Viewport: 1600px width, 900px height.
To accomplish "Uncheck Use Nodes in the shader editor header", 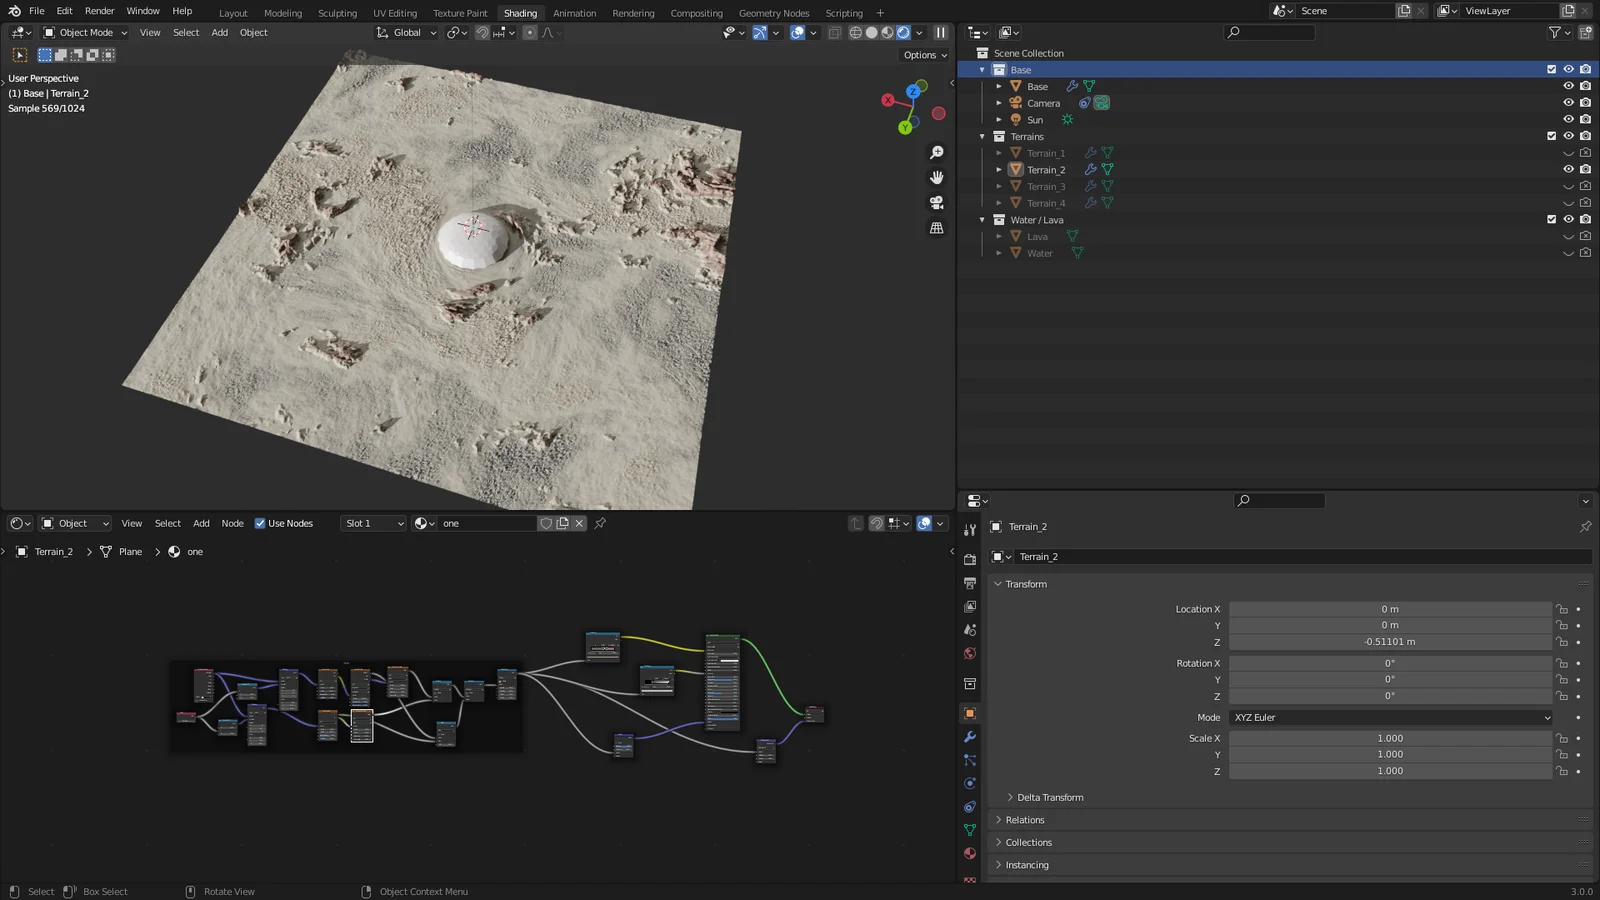I will (x=260, y=522).
